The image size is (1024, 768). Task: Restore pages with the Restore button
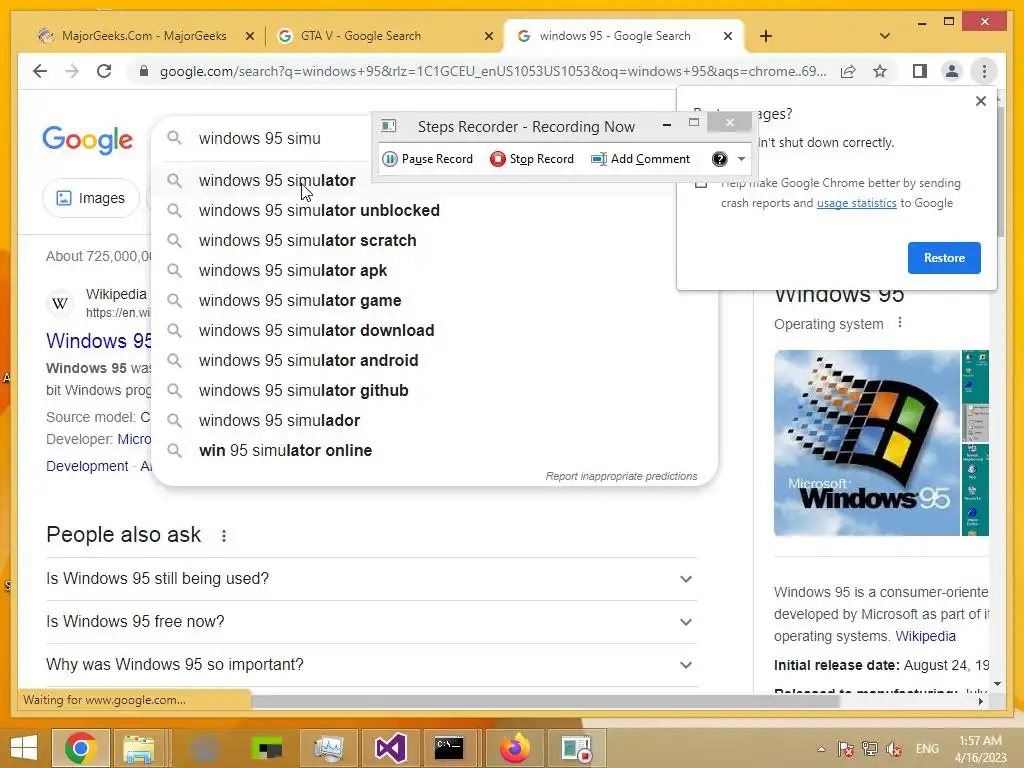944,258
